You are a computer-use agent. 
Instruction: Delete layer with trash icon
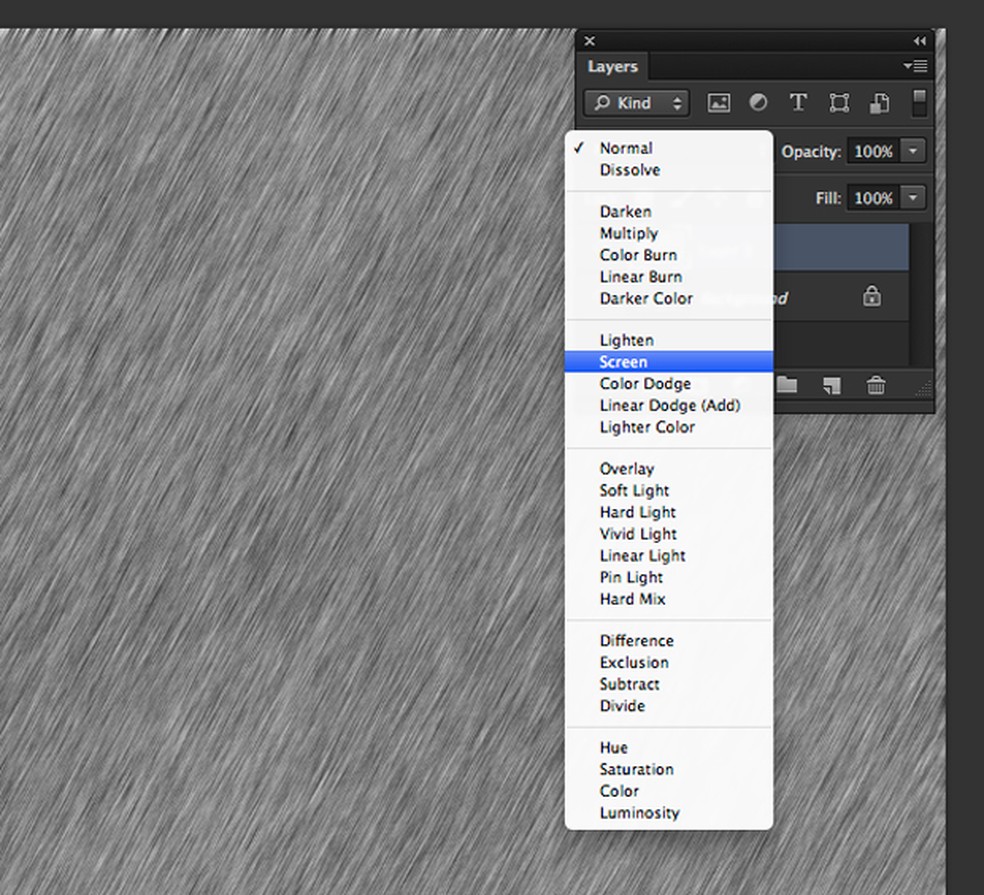tap(876, 385)
